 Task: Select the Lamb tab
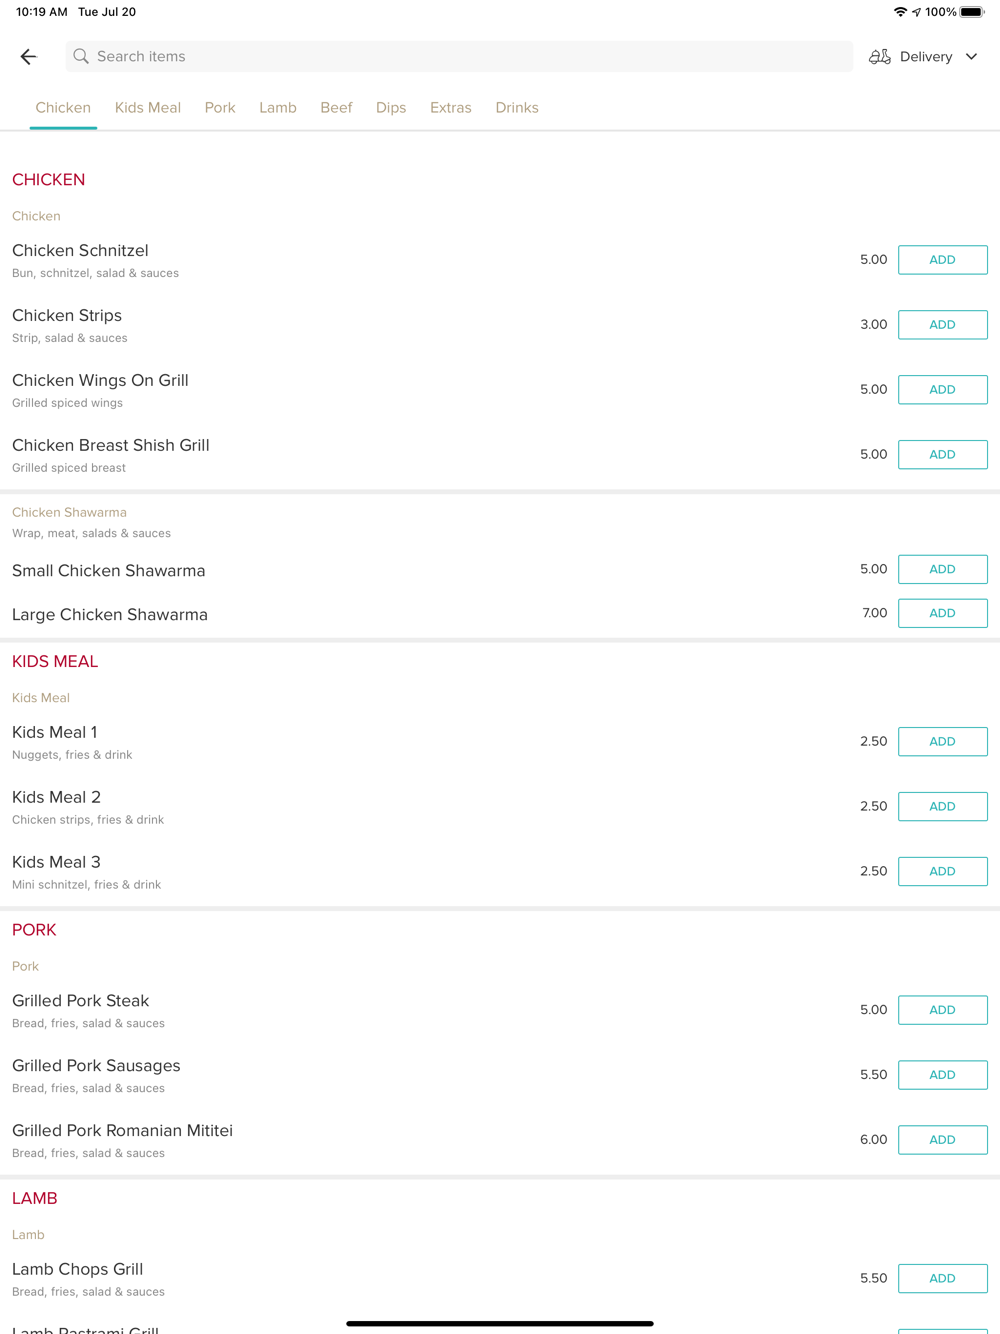(x=277, y=108)
